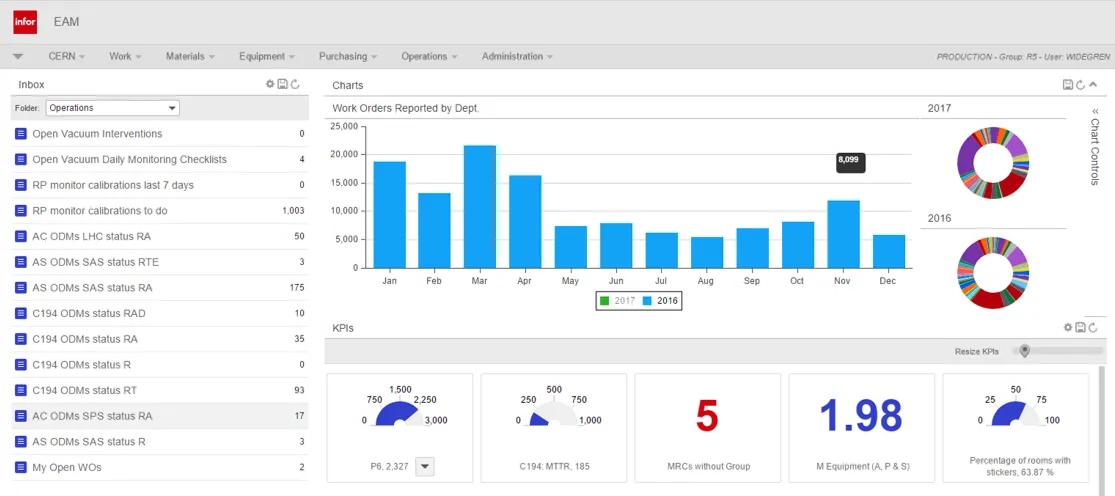Open KPIs settings gear icon
The height and width of the screenshot is (496, 1115).
pos(1067,328)
